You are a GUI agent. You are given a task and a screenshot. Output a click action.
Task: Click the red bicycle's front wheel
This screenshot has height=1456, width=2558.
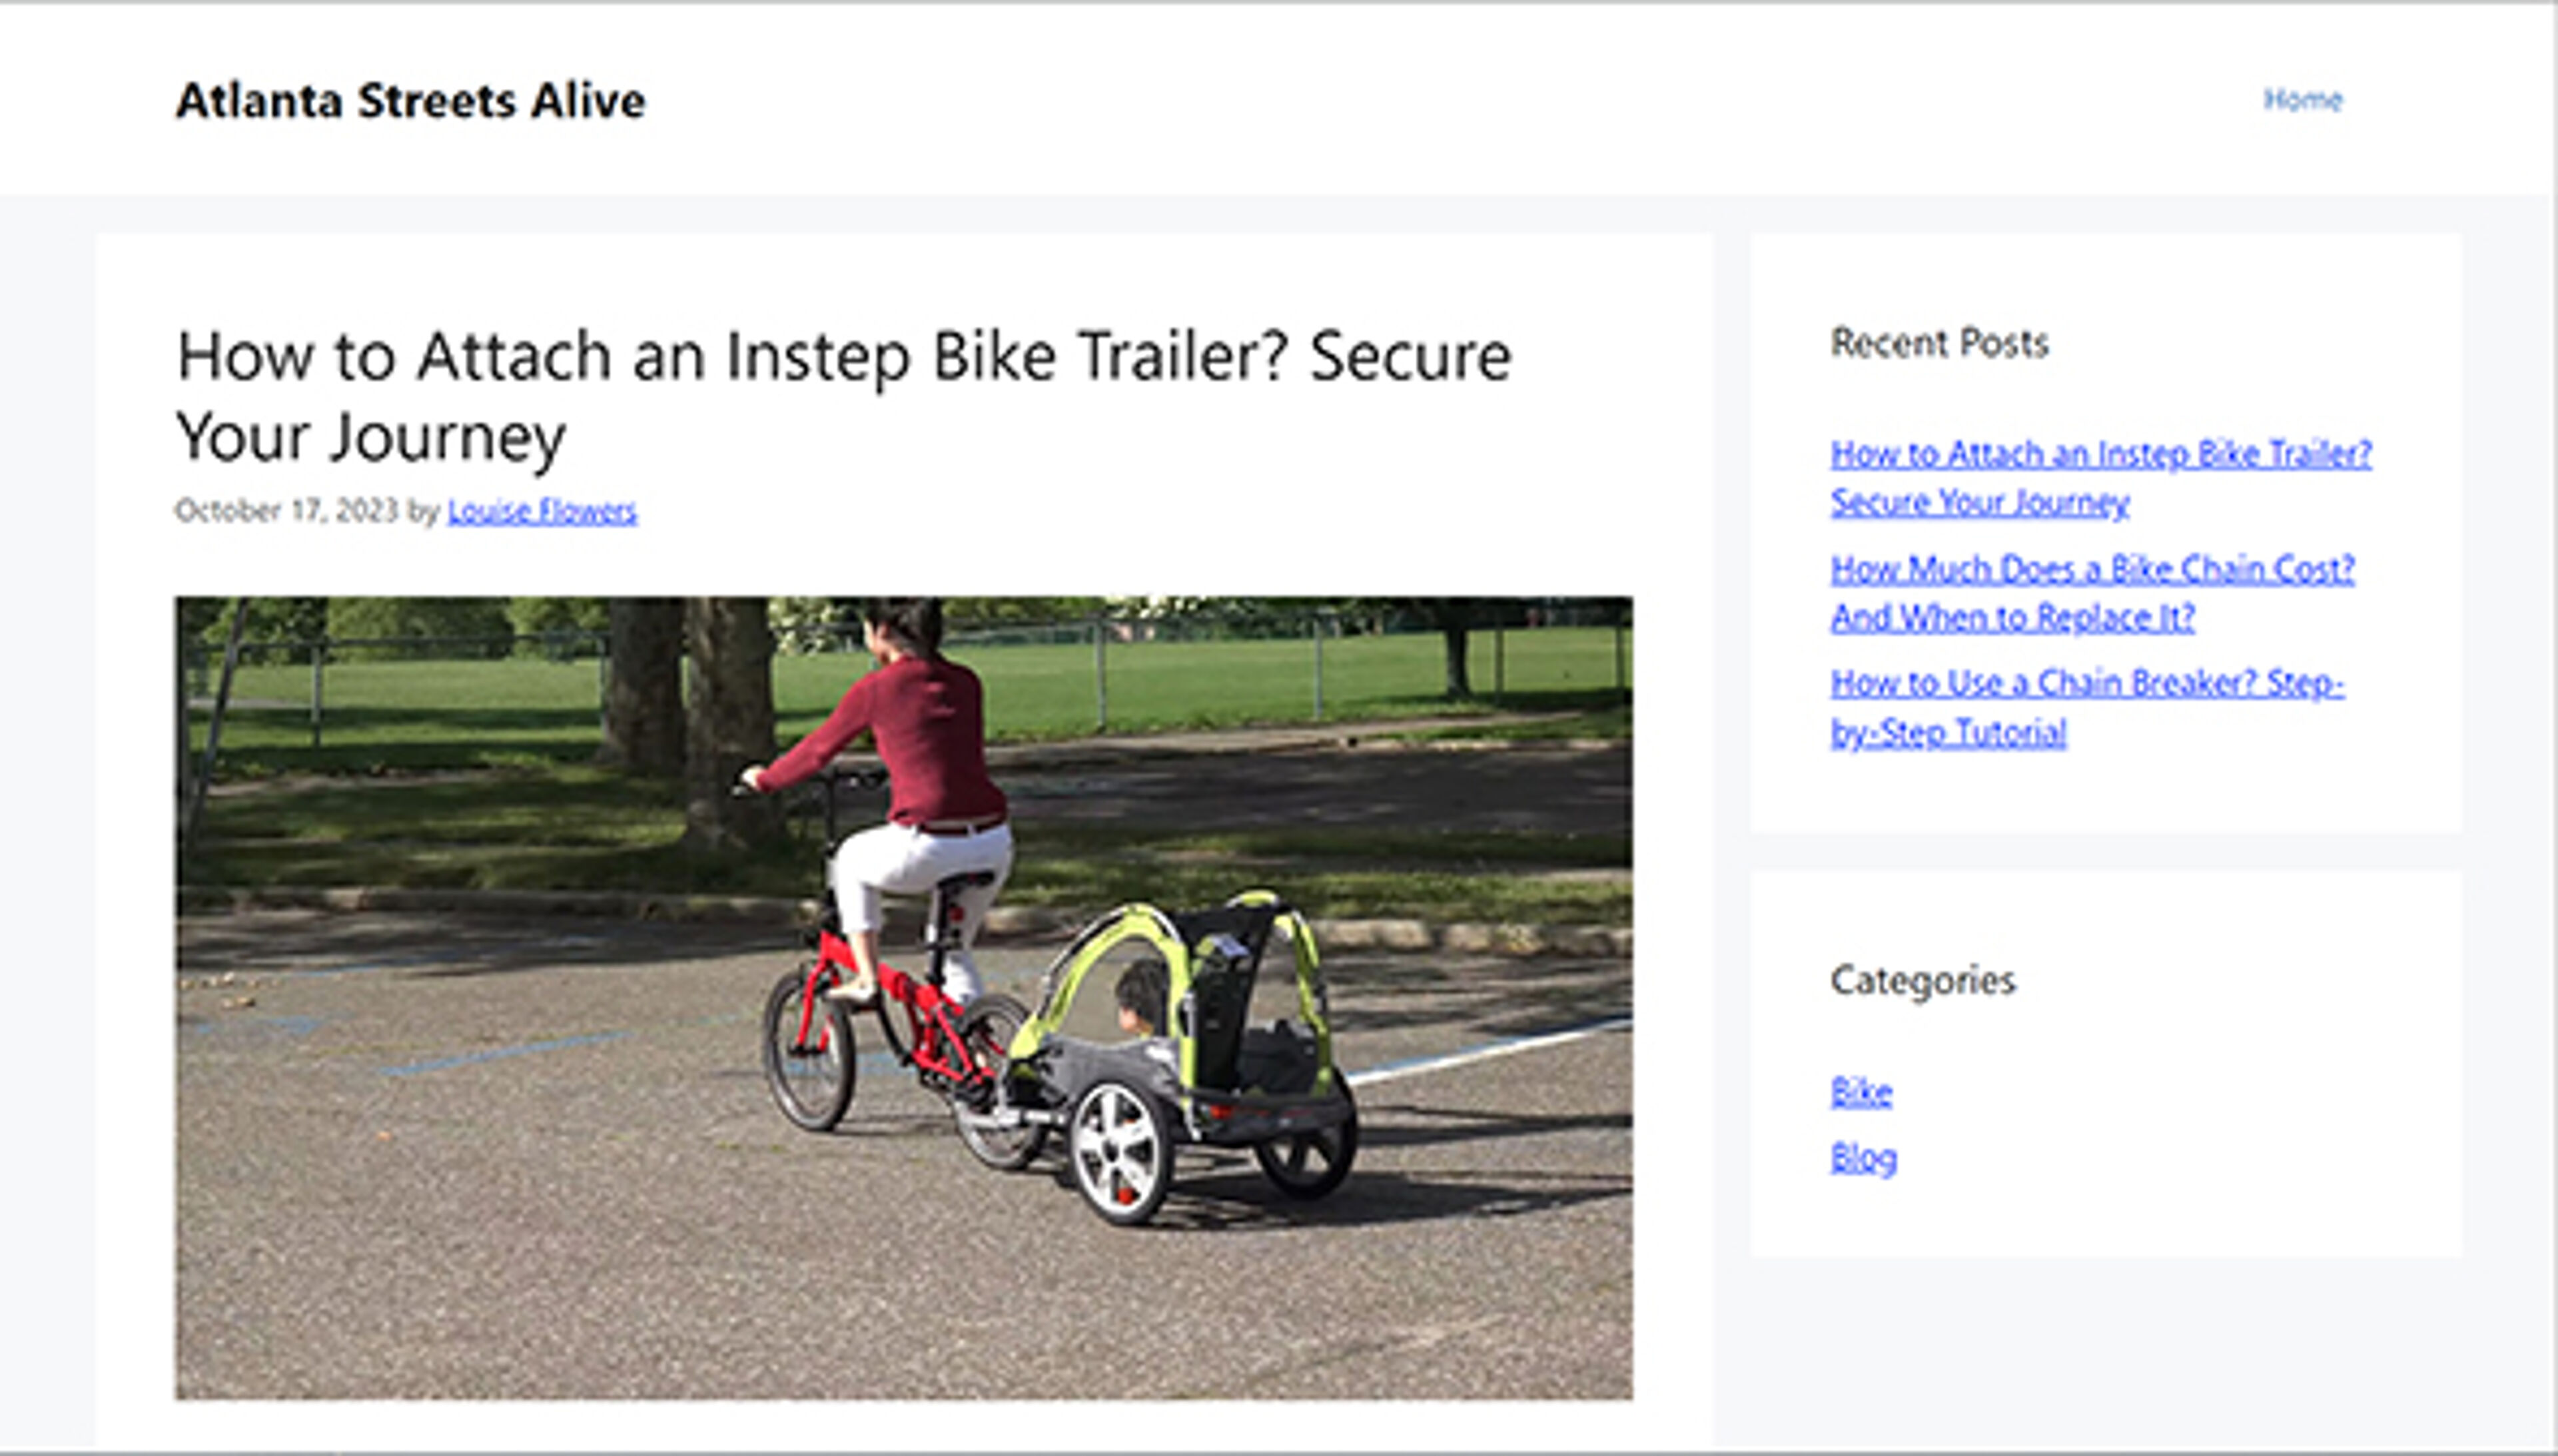click(808, 1050)
